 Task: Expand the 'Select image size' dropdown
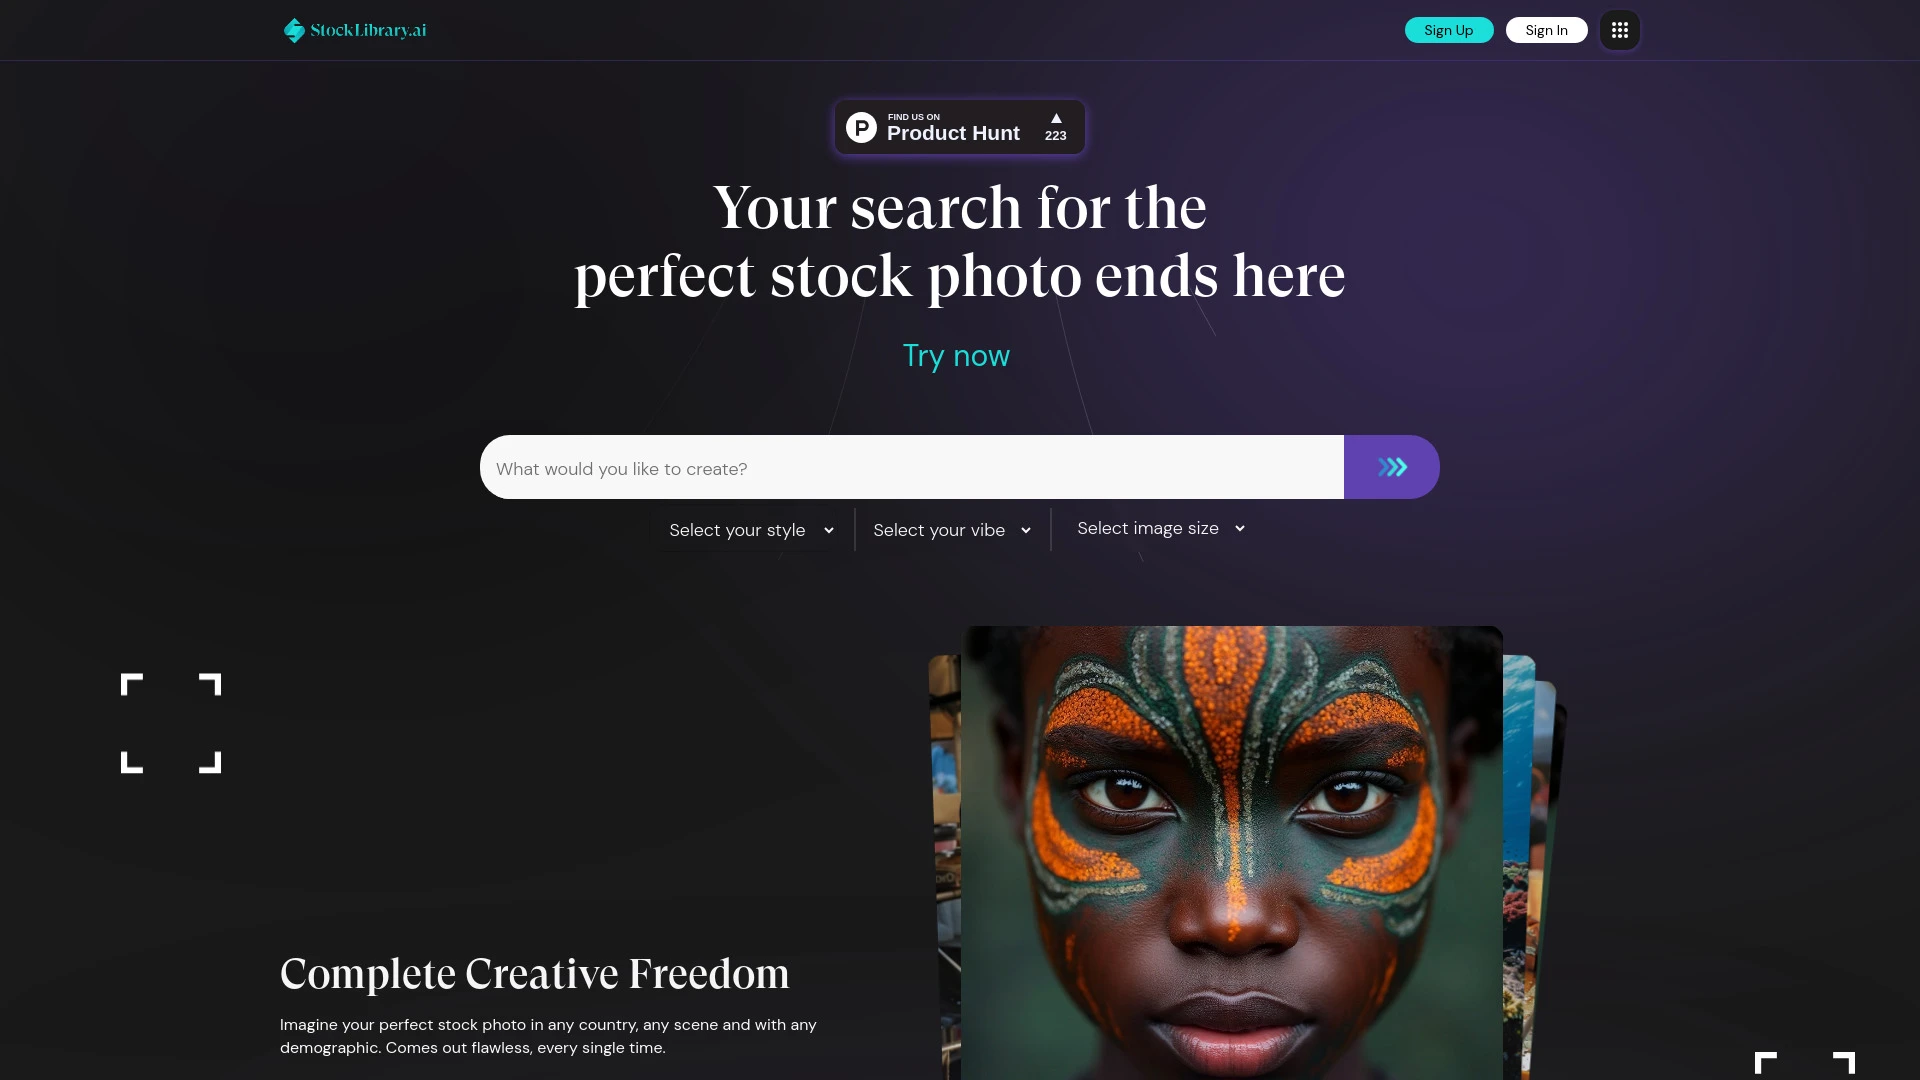pyautogui.click(x=1160, y=527)
